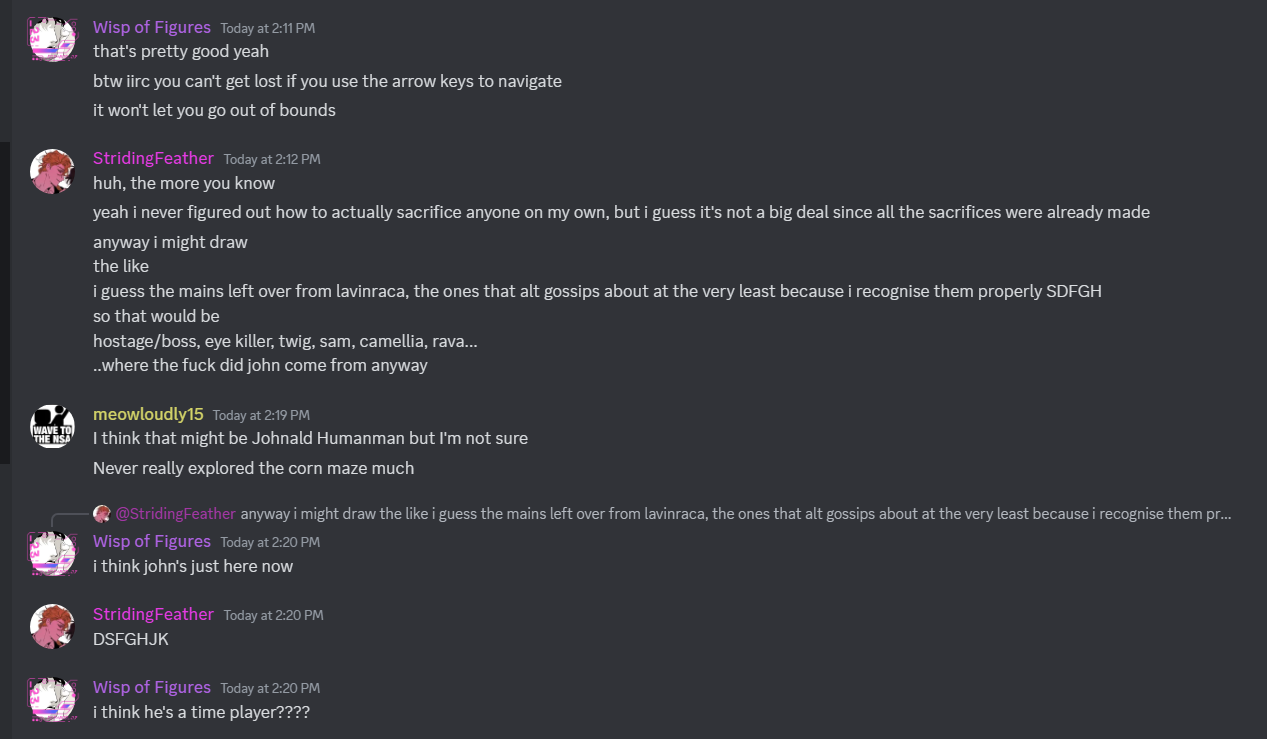Click meowloudly15's "Wave to the NSA" avatar

coord(52,427)
